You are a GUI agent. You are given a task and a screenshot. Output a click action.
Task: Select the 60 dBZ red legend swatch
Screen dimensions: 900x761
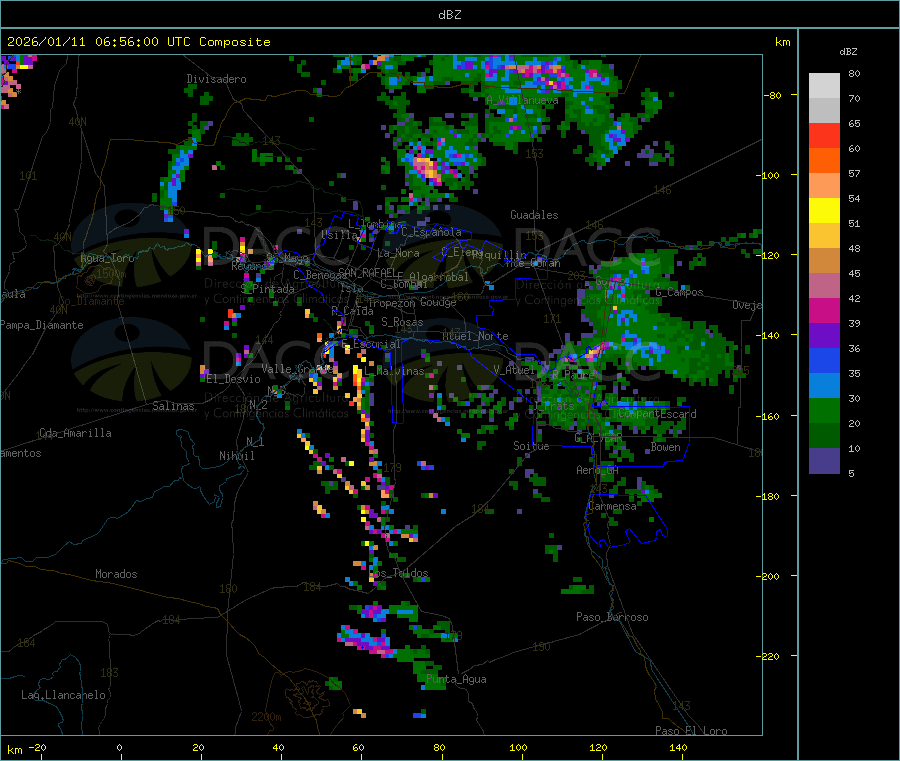tap(824, 135)
